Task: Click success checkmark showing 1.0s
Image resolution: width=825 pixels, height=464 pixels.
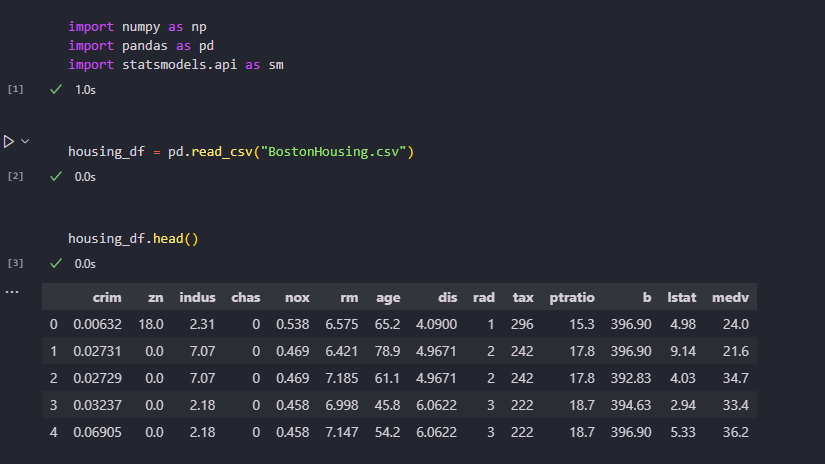Action: [x=56, y=89]
